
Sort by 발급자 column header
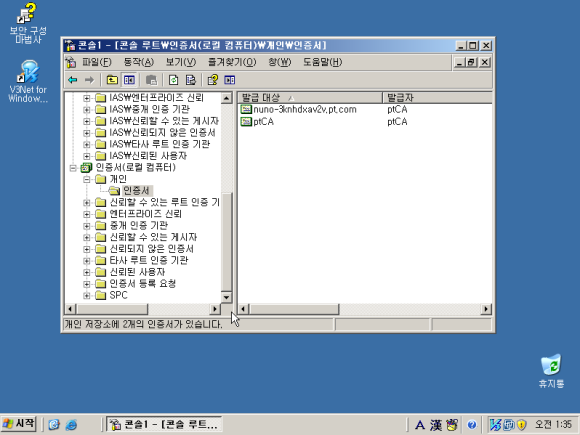coord(438,98)
